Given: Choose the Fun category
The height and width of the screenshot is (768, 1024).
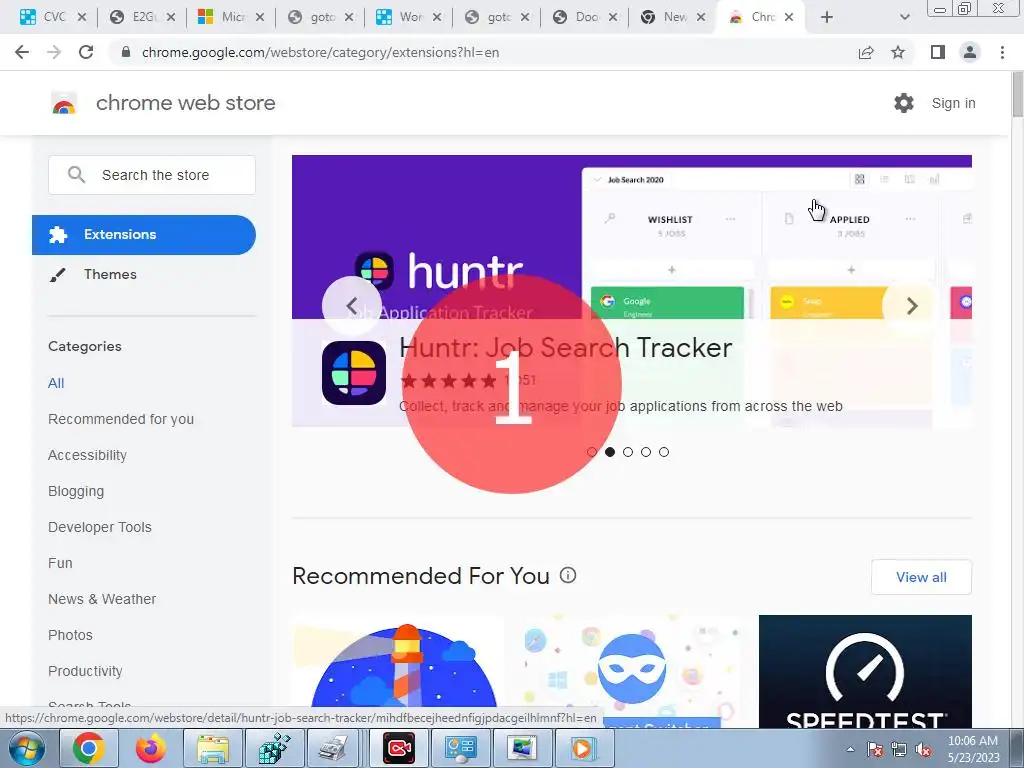Looking at the screenshot, I should [60, 563].
